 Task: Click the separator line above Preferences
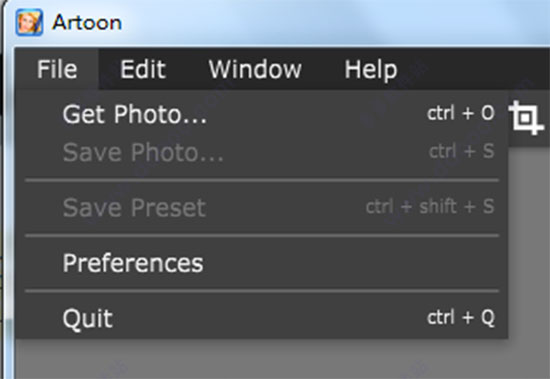[x=262, y=236]
